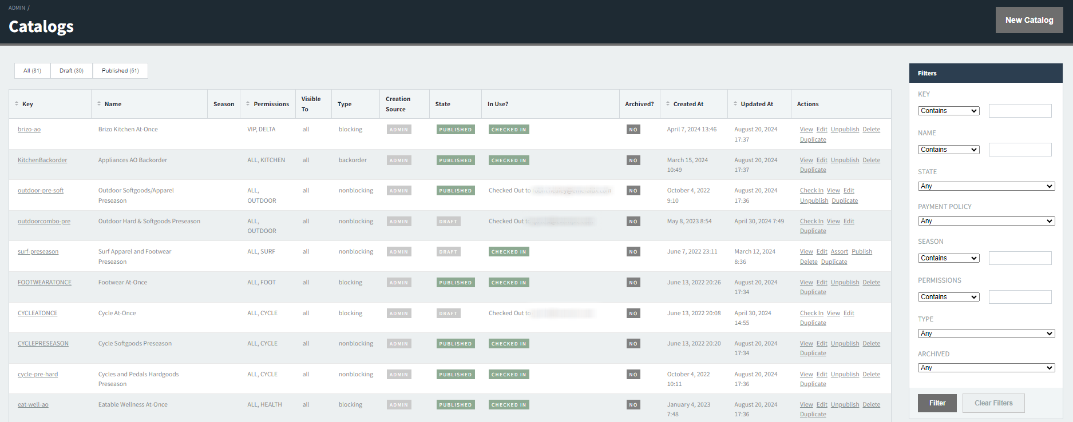This screenshot has width=1073, height=422.
Task: Click 'VIP, DELTA' permissions cell
Action: [x=261, y=129]
